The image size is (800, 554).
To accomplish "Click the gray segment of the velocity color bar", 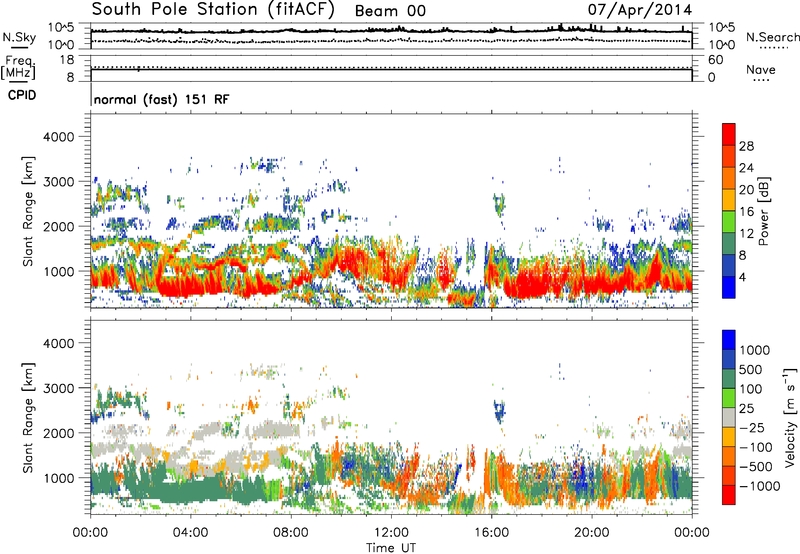I will coord(729,418).
